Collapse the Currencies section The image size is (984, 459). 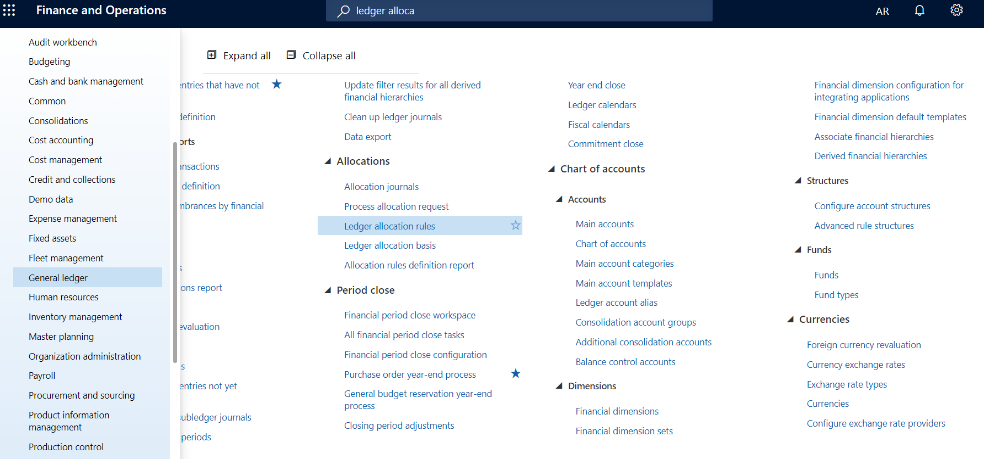pos(791,320)
